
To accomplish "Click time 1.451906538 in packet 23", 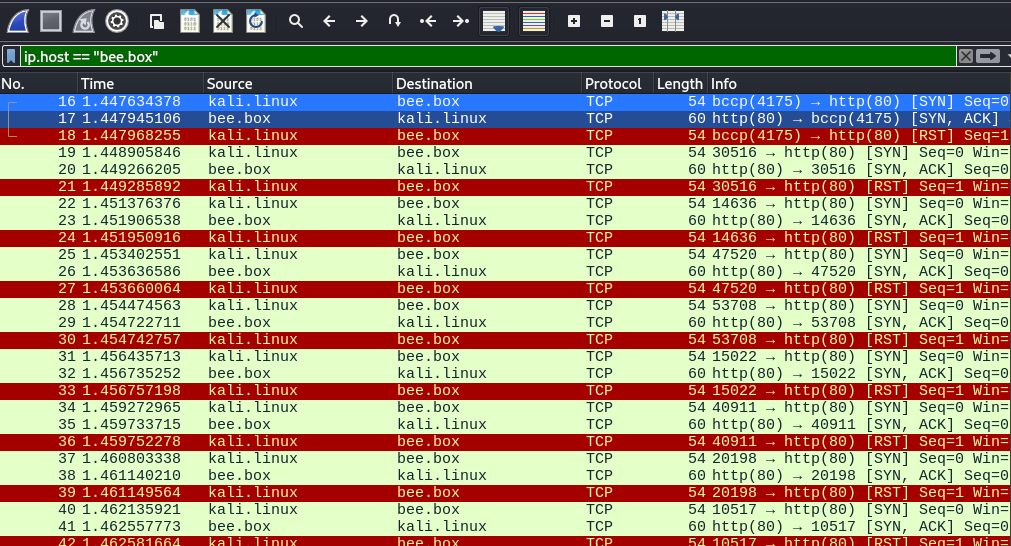I will tap(132, 220).
